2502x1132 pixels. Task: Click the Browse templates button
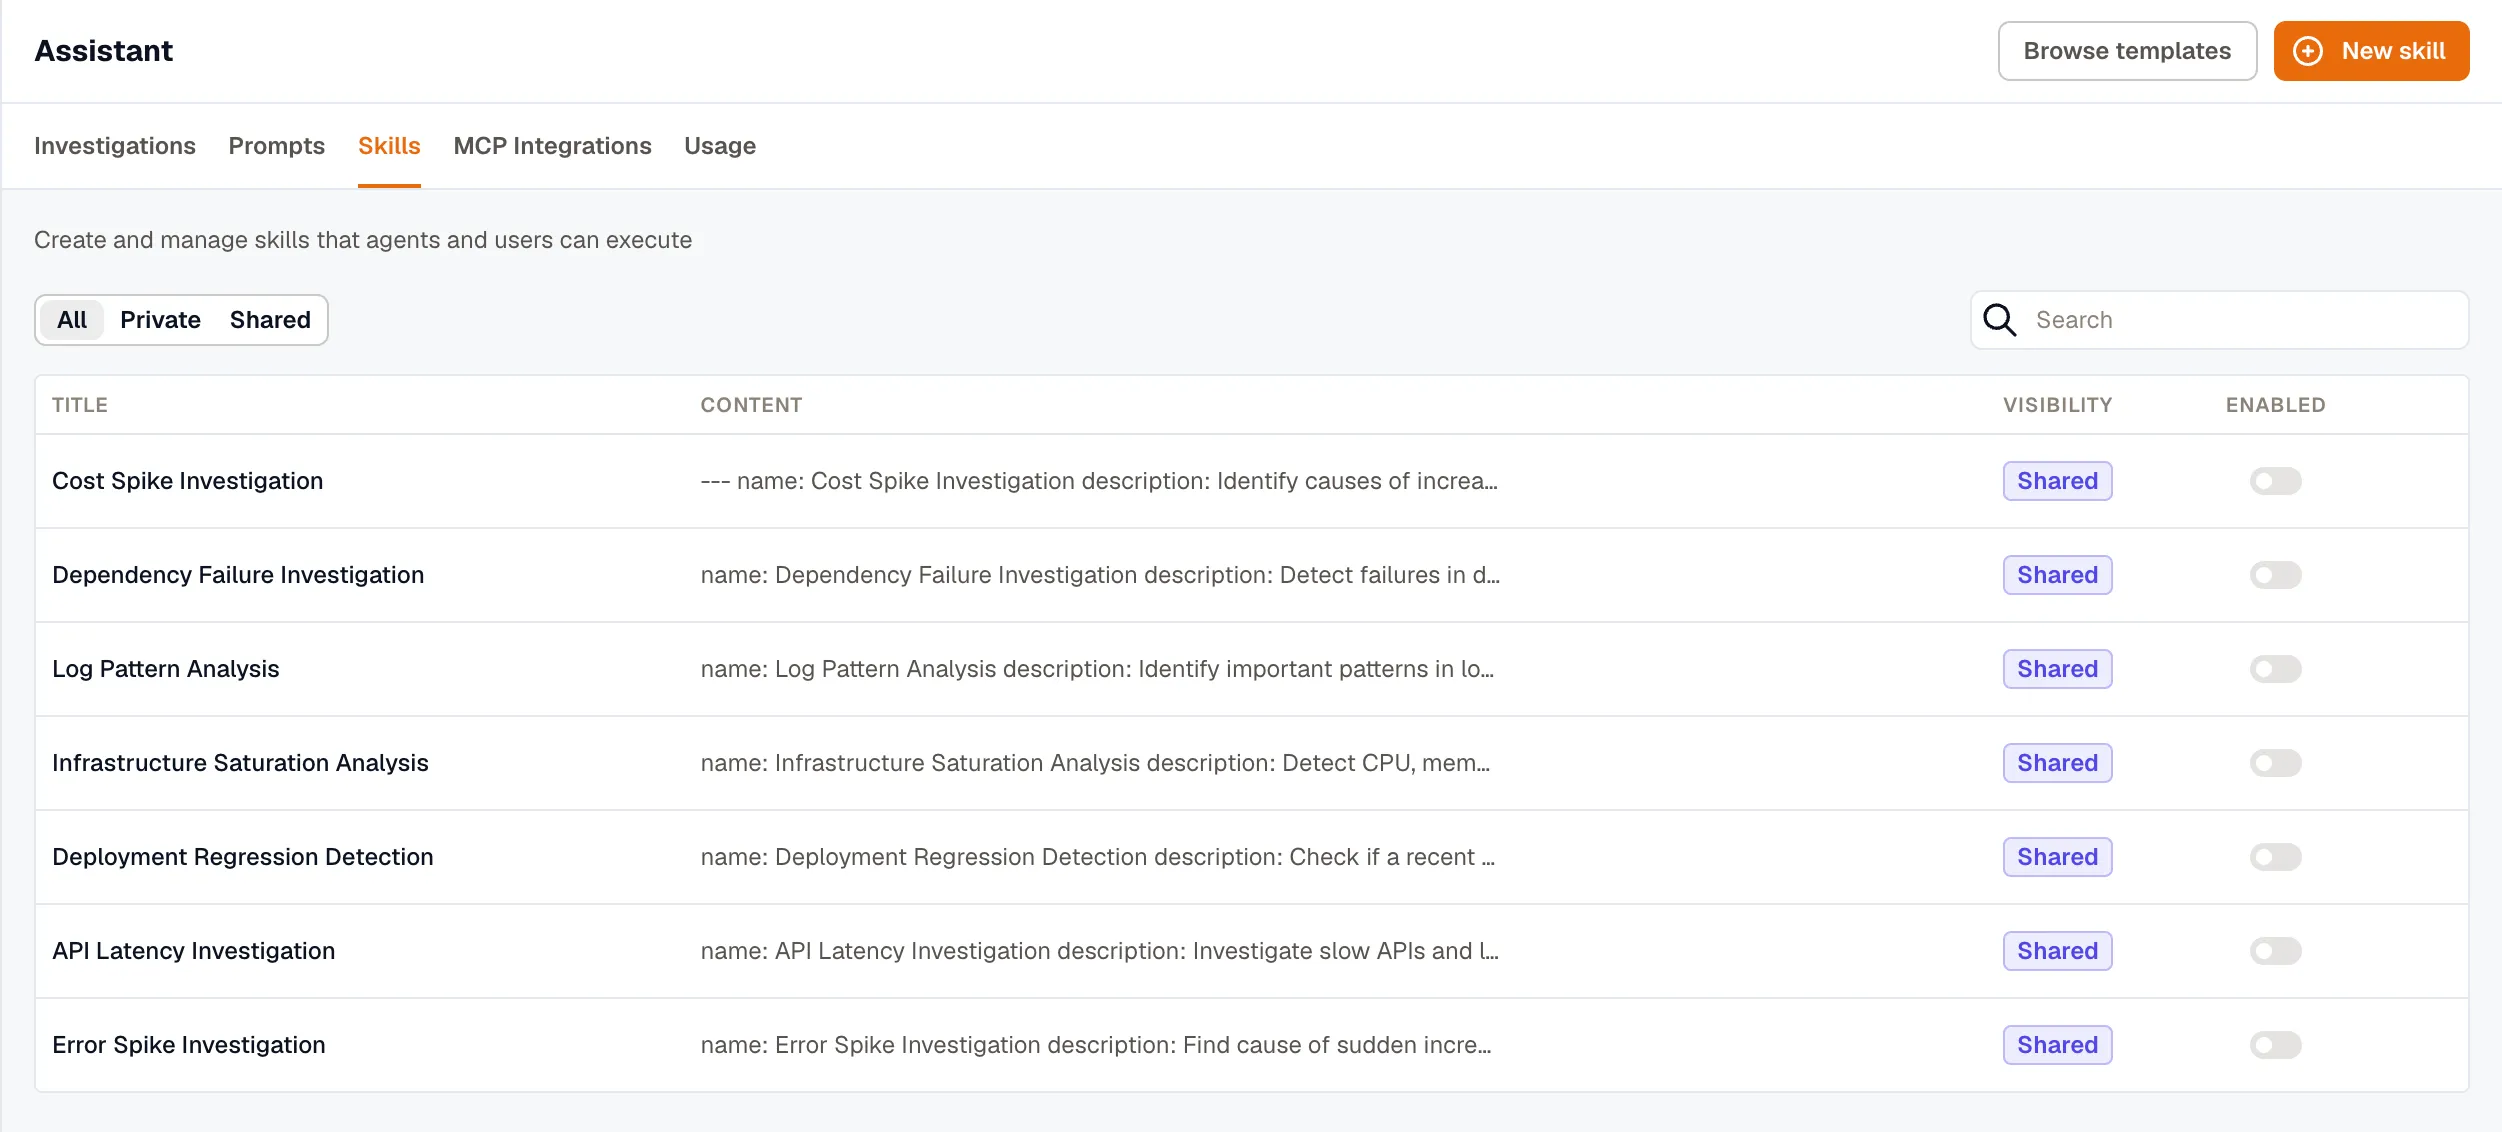[x=2127, y=51]
